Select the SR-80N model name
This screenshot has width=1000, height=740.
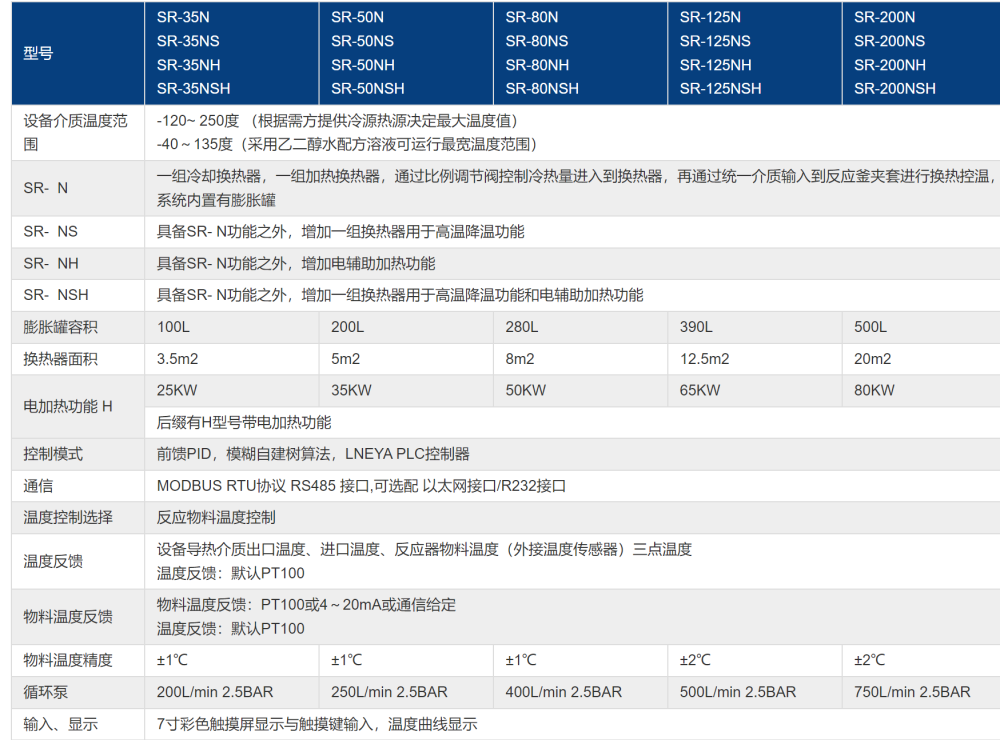[530, 17]
